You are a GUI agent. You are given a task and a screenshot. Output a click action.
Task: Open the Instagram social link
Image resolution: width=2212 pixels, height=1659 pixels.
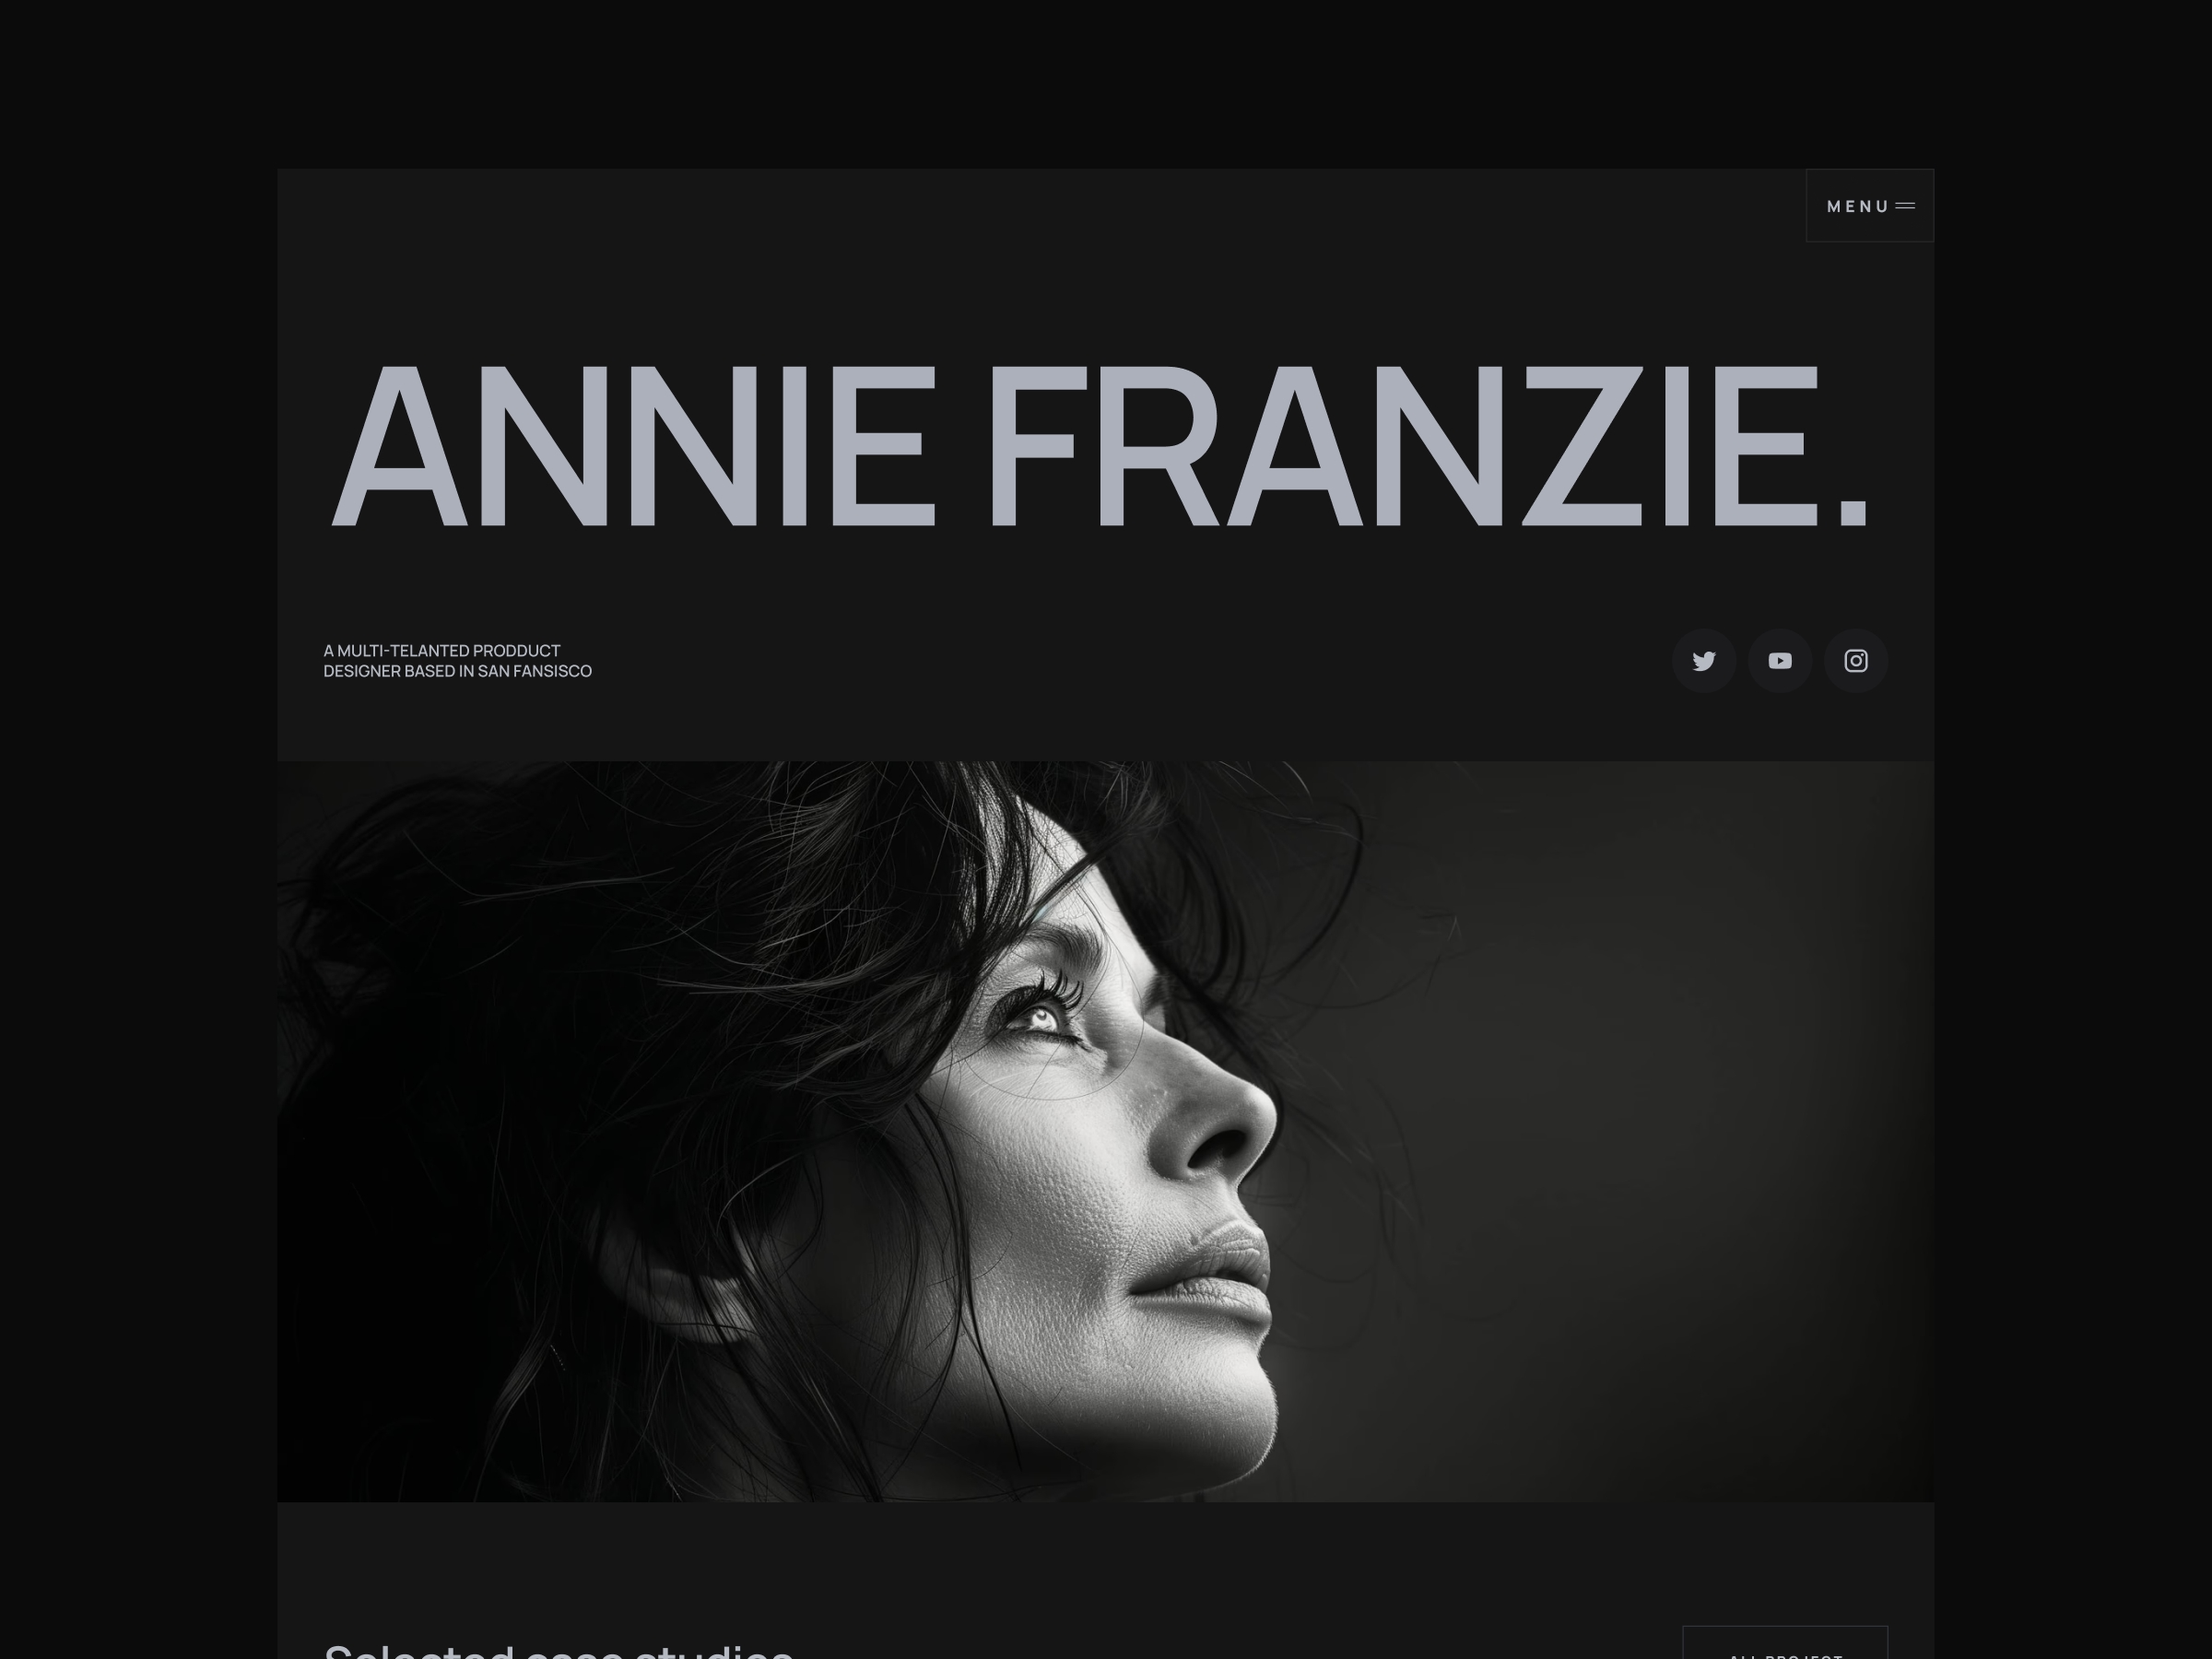1856,661
